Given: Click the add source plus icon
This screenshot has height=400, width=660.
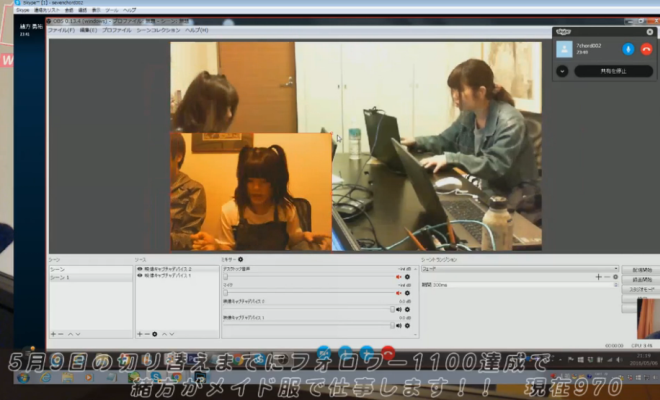Looking at the screenshot, I should coord(140,333).
